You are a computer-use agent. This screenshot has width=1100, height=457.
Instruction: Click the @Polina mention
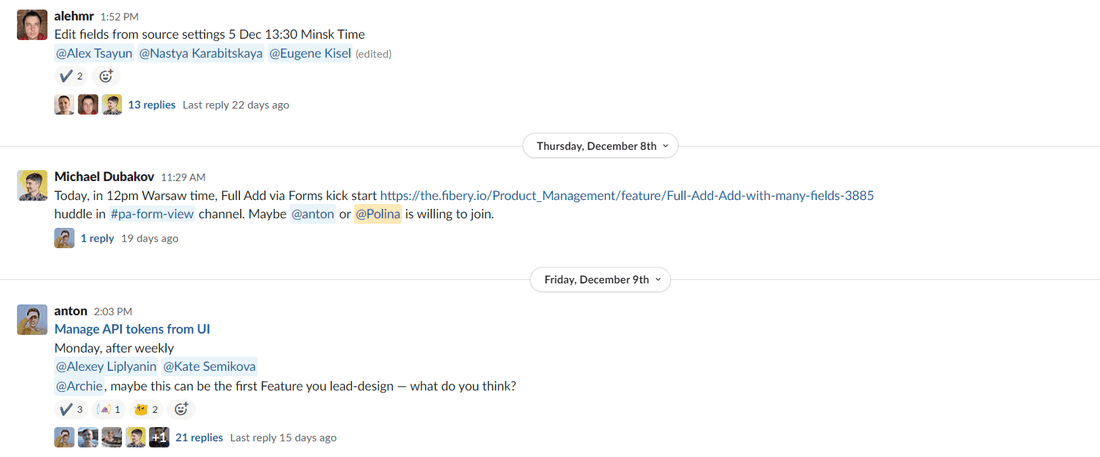(377, 214)
